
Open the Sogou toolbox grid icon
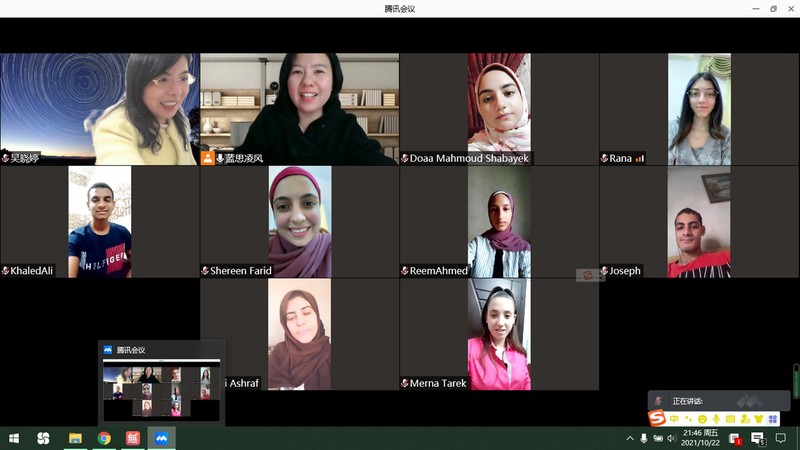(773, 418)
